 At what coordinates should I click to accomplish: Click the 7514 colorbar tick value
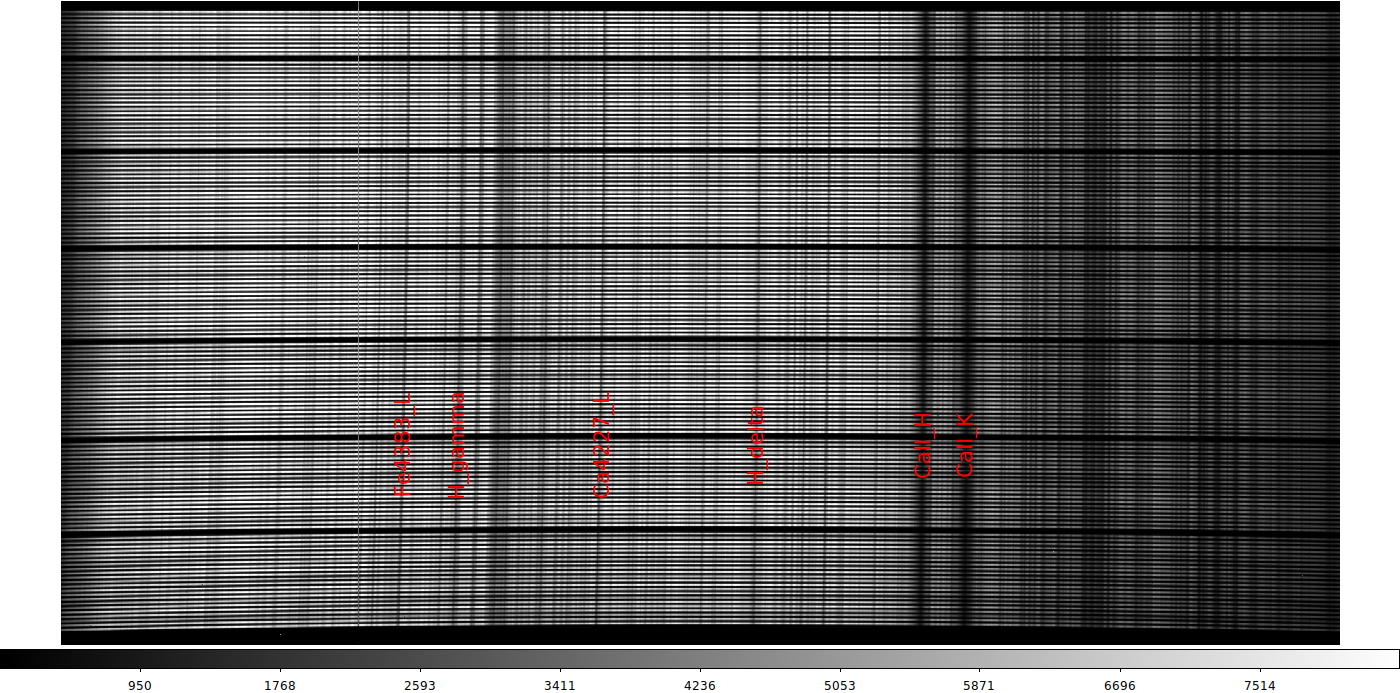[1260, 685]
